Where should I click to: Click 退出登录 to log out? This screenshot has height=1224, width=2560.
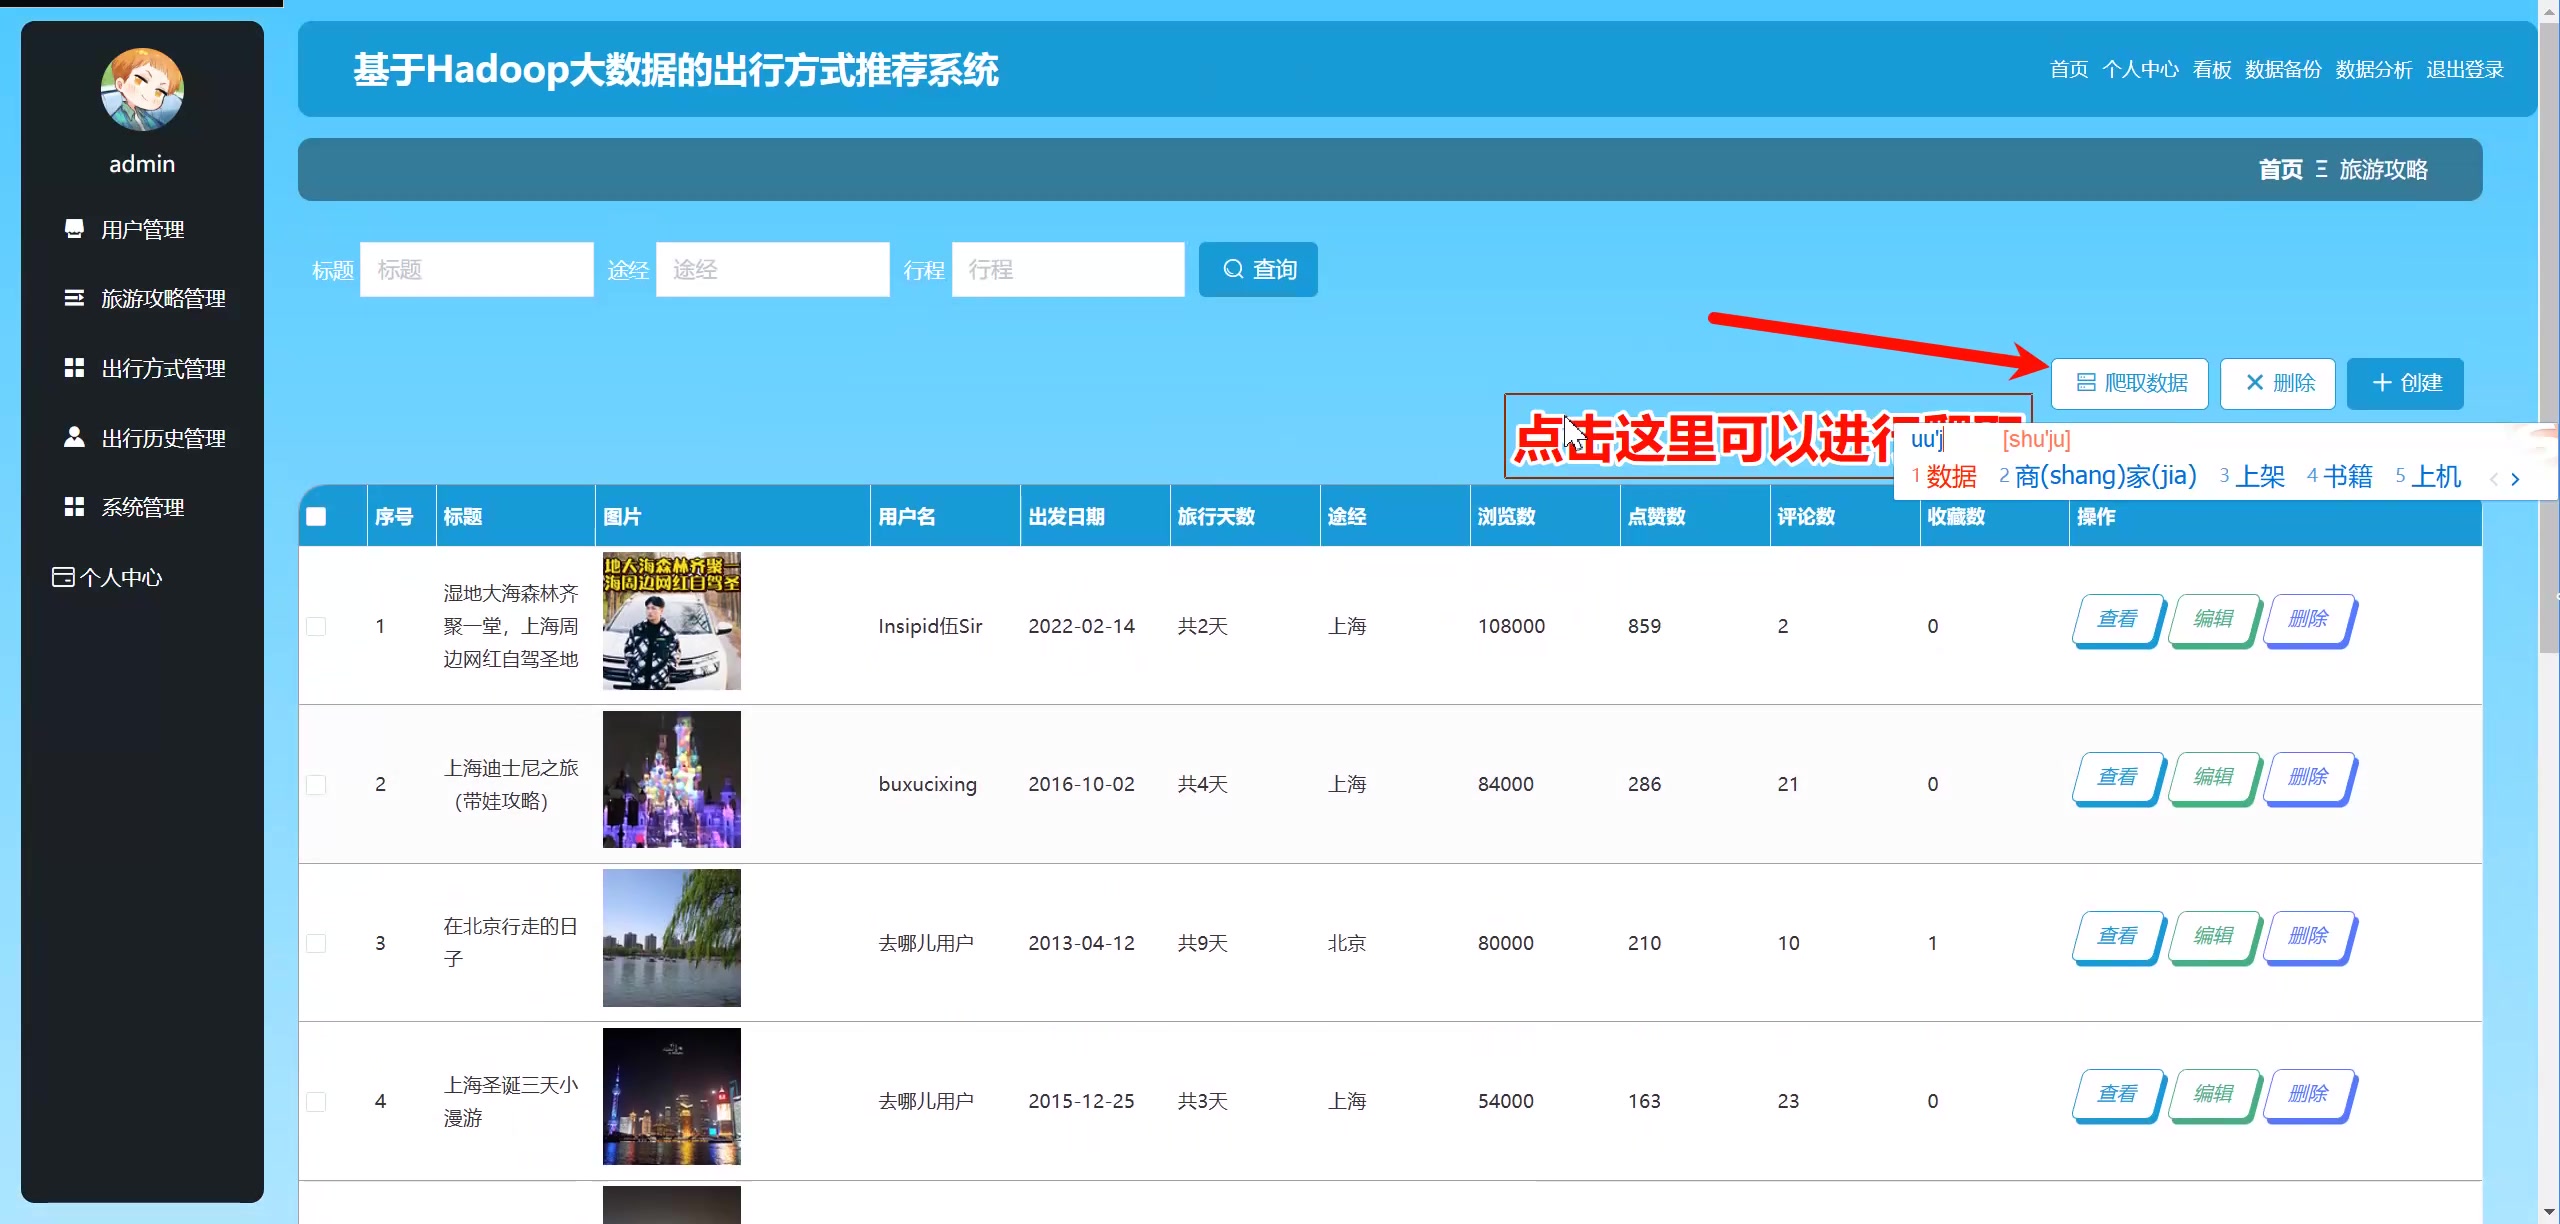point(2465,69)
